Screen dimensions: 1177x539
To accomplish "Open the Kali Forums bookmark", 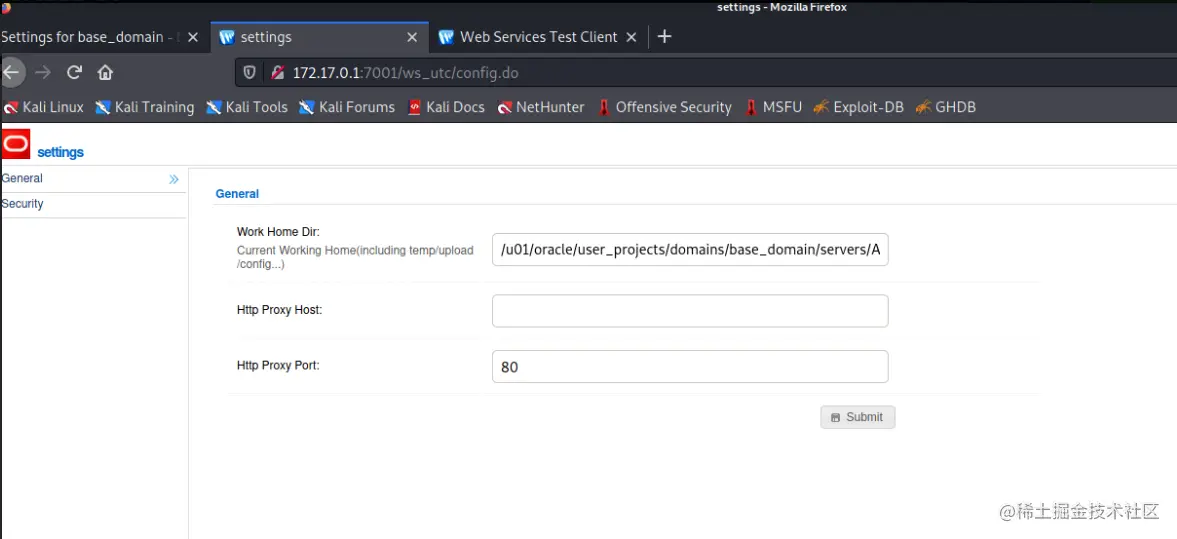I will [347, 107].
